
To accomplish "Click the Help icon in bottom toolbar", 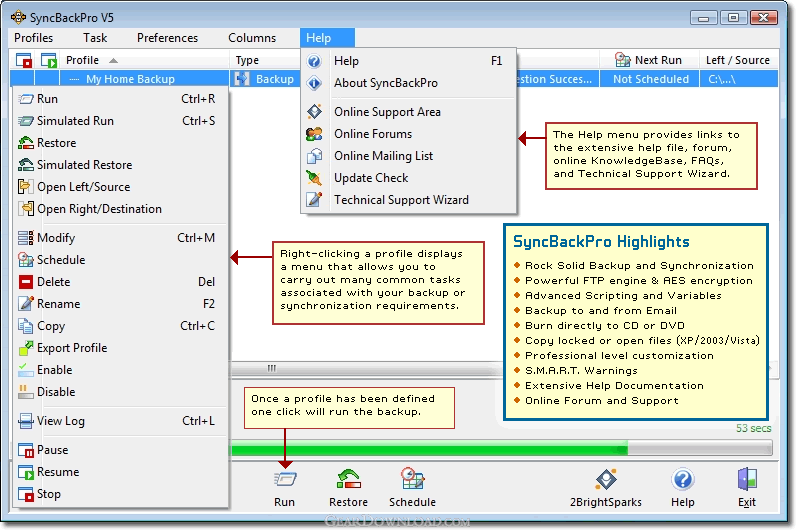I will pyautogui.click(x=683, y=479).
